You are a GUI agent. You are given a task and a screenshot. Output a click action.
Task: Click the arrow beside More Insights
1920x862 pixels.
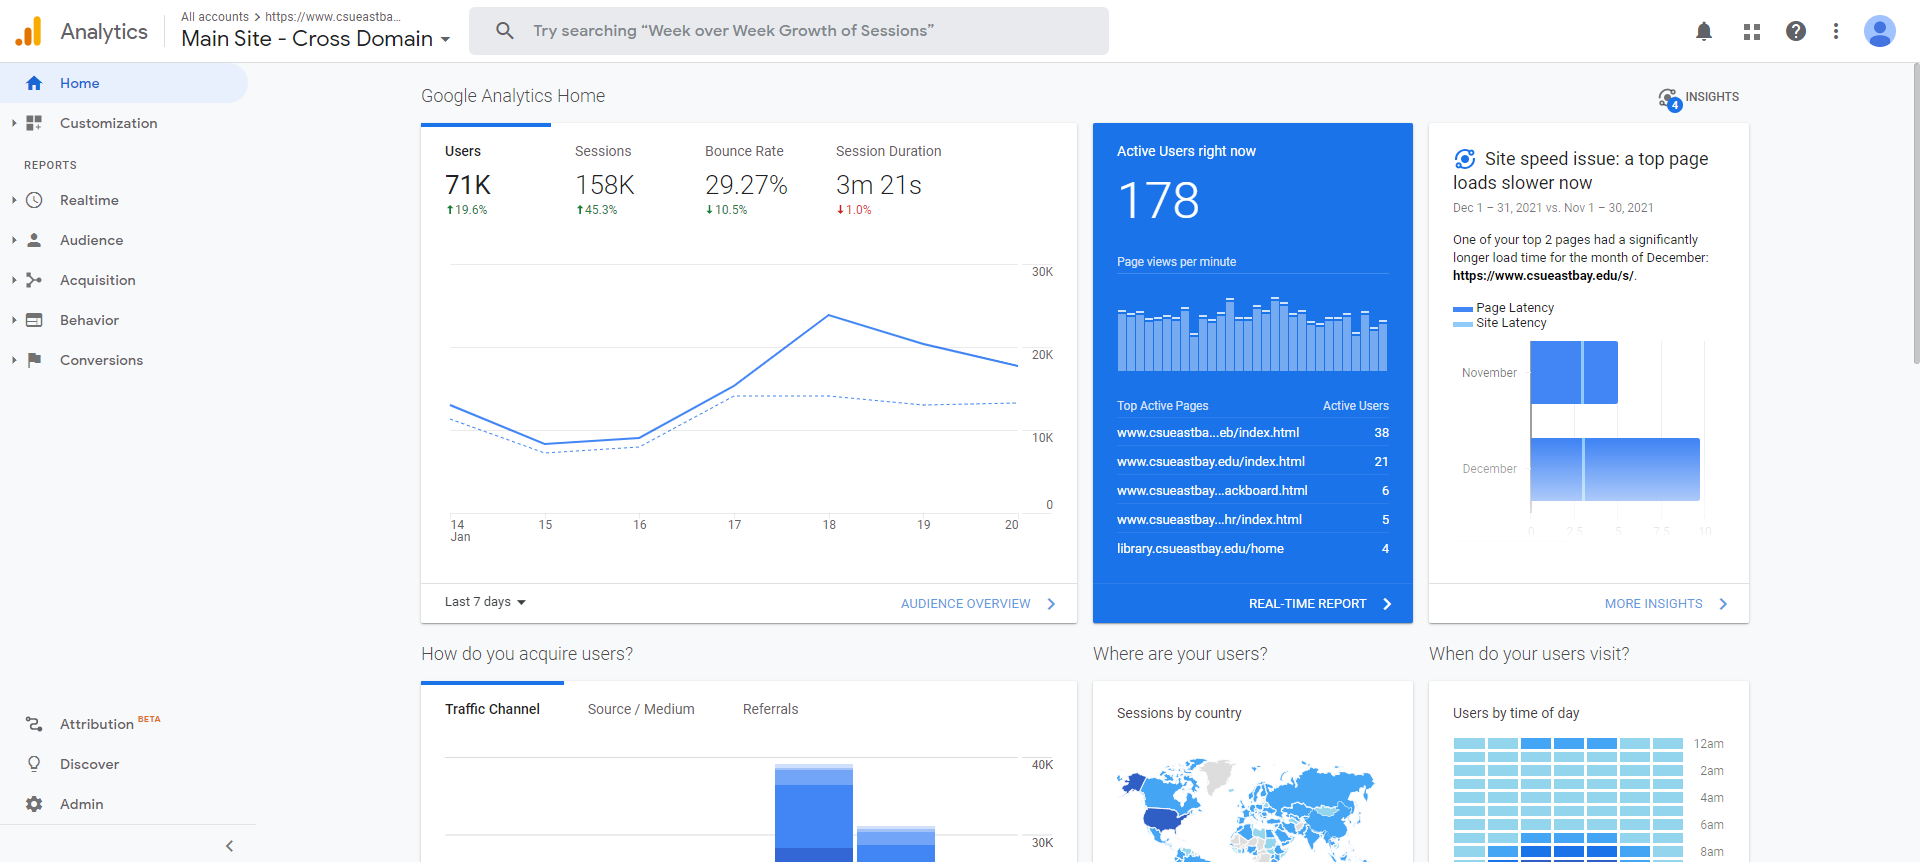pyautogui.click(x=1723, y=604)
